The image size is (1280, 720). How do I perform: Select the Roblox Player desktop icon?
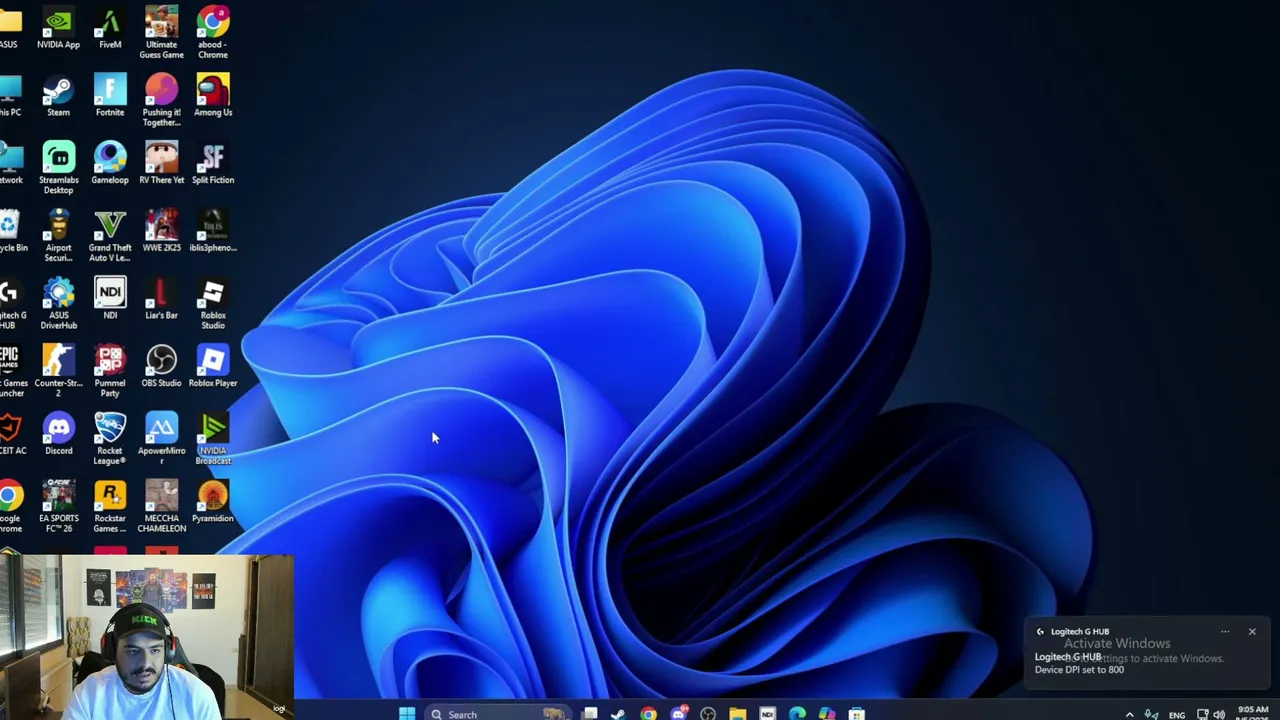(x=213, y=367)
